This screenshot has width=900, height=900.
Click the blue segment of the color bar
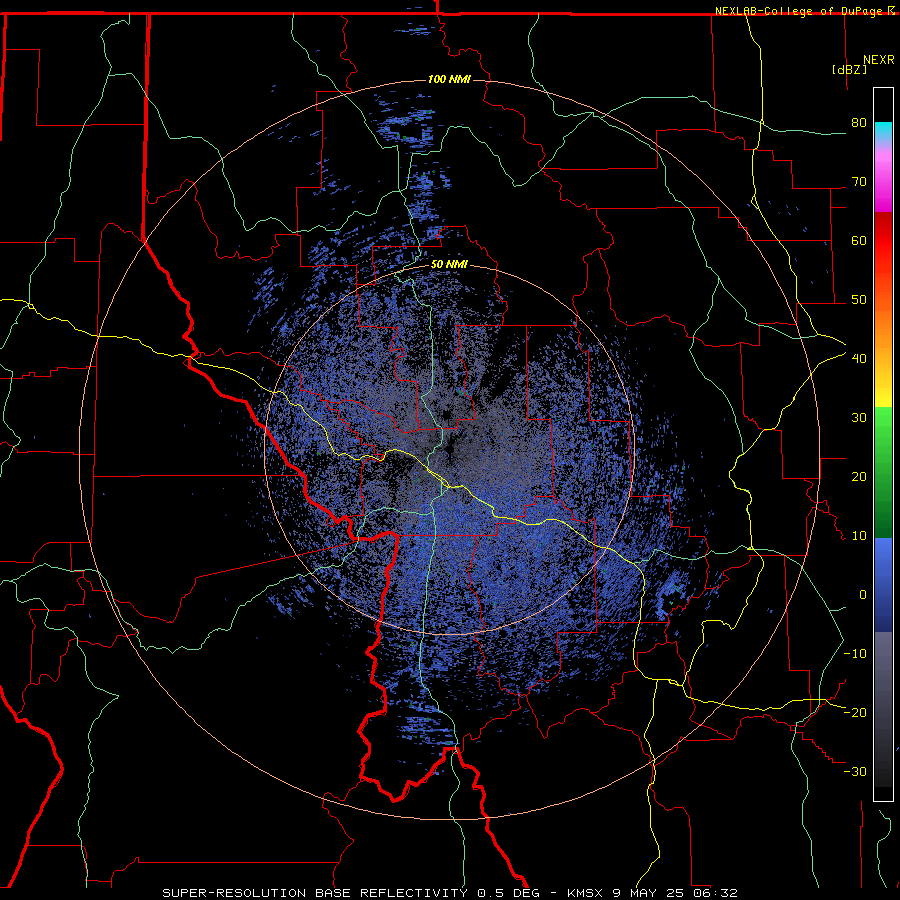click(x=883, y=585)
